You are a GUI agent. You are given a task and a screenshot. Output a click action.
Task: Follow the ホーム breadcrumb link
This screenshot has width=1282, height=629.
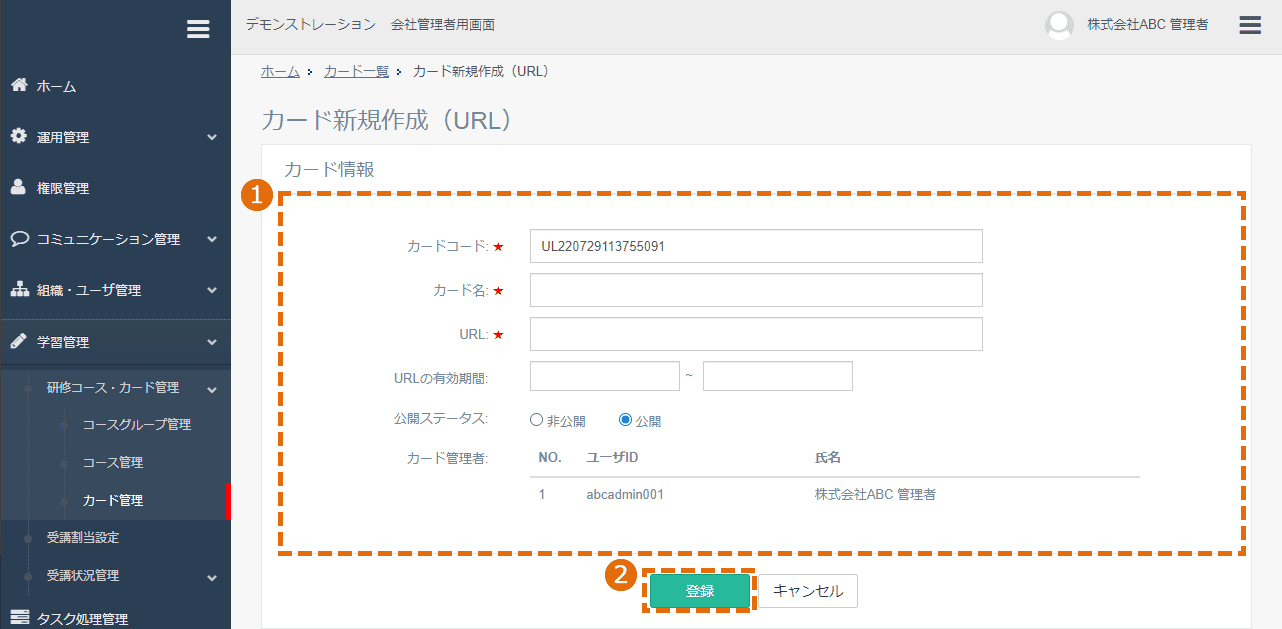coord(280,71)
